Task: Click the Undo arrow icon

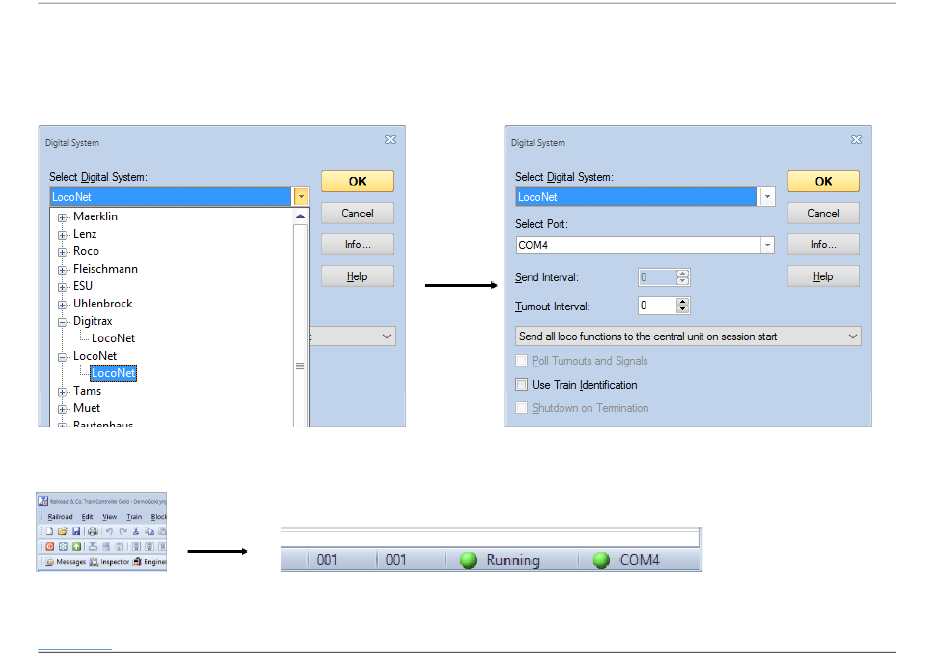Action: 110,531
